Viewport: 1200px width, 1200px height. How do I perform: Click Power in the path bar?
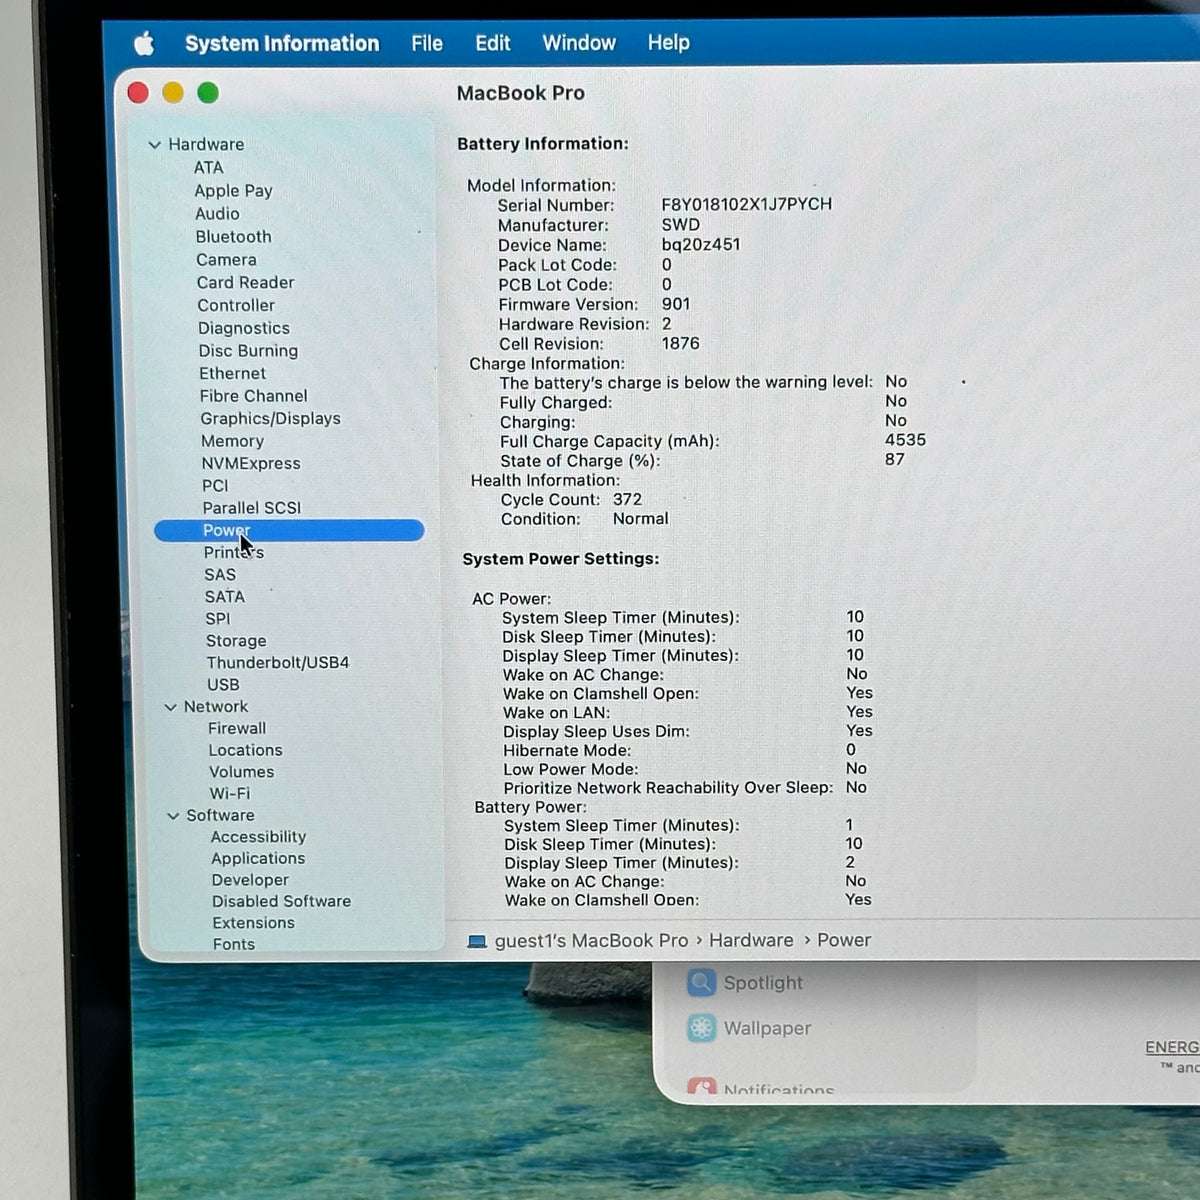(x=844, y=941)
